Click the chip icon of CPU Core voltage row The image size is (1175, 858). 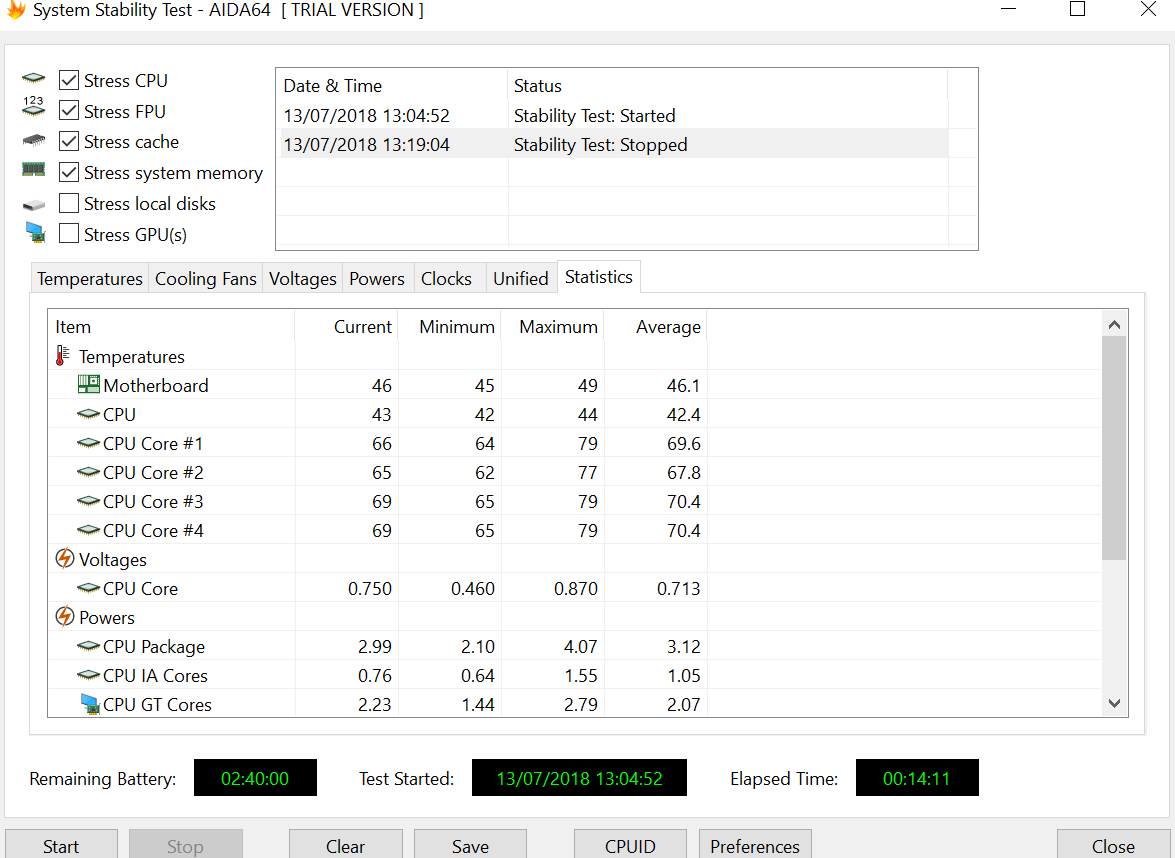coord(88,588)
